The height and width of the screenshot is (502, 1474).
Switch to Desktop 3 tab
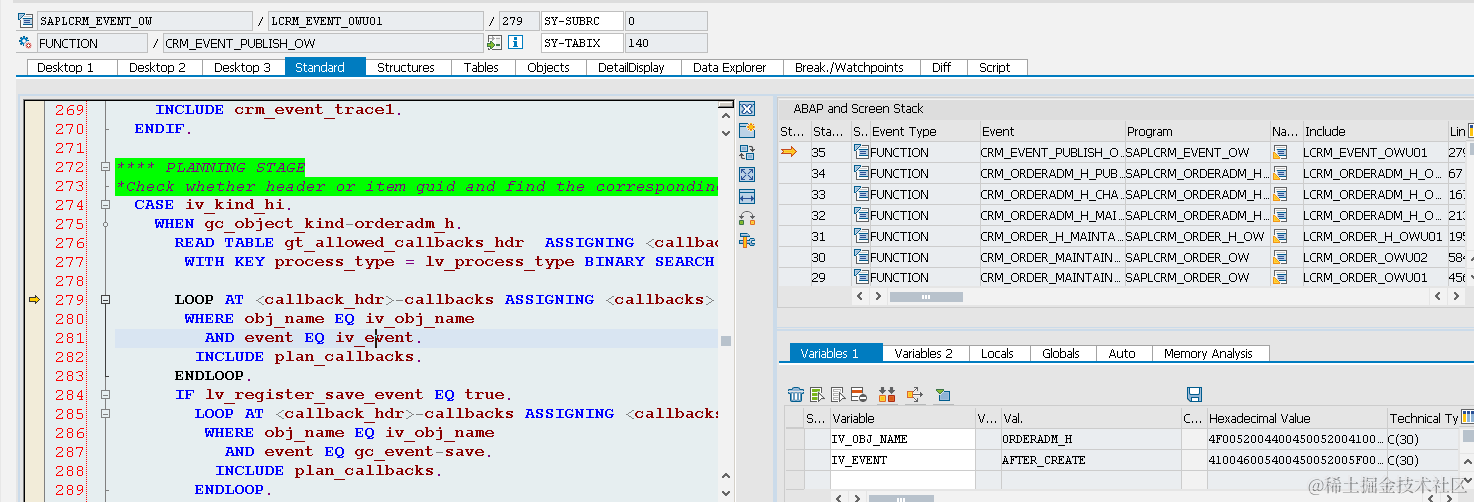[x=243, y=67]
